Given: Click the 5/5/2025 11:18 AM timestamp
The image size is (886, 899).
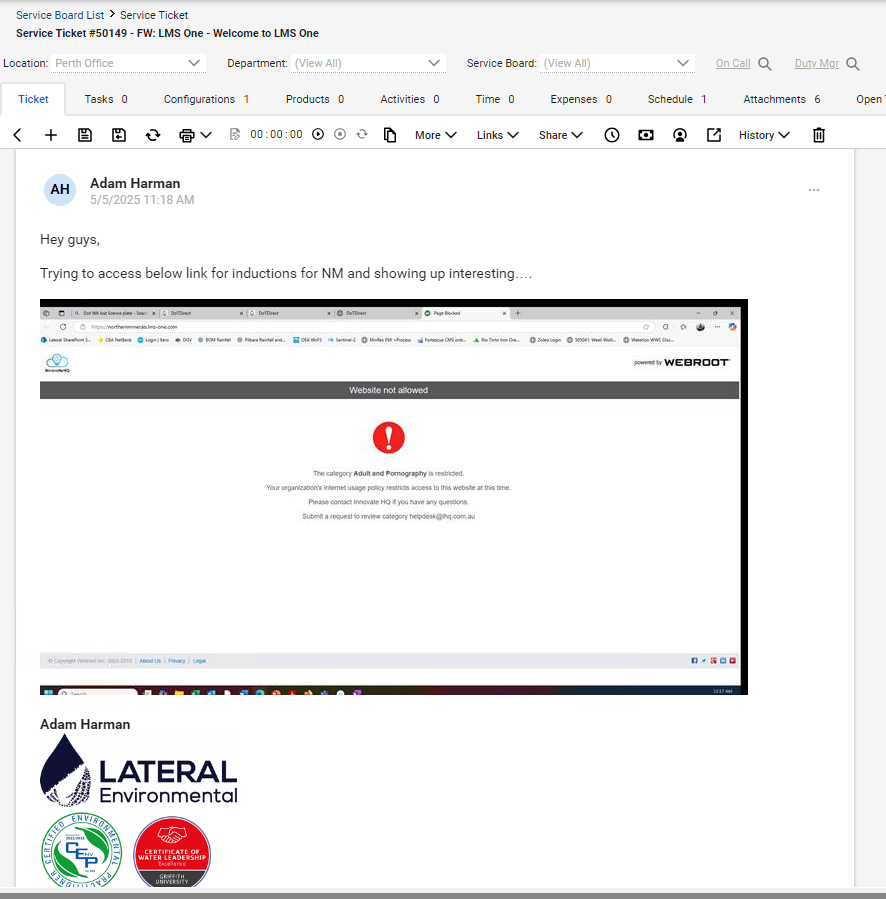Looking at the screenshot, I should (x=142, y=200).
